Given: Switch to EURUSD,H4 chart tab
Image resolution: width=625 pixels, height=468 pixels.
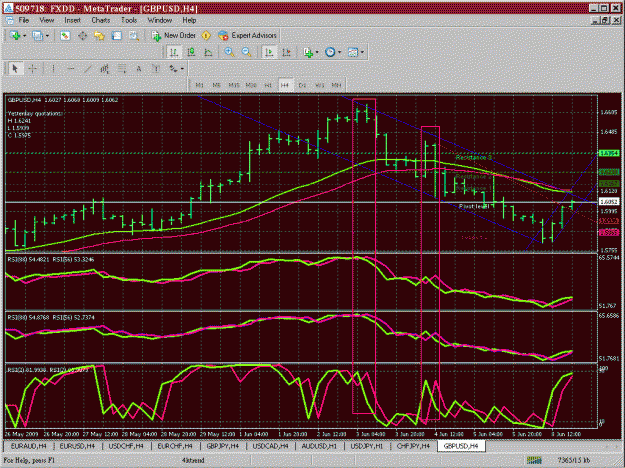Looking at the screenshot, I should tap(77, 446).
